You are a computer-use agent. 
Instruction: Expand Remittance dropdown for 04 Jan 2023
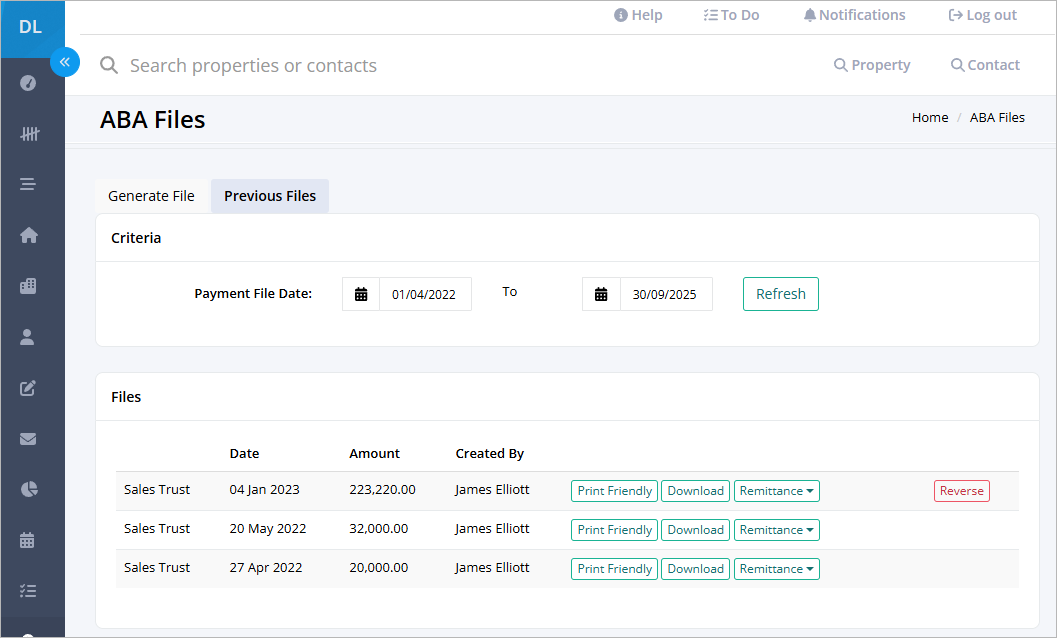[x=777, y=491]
